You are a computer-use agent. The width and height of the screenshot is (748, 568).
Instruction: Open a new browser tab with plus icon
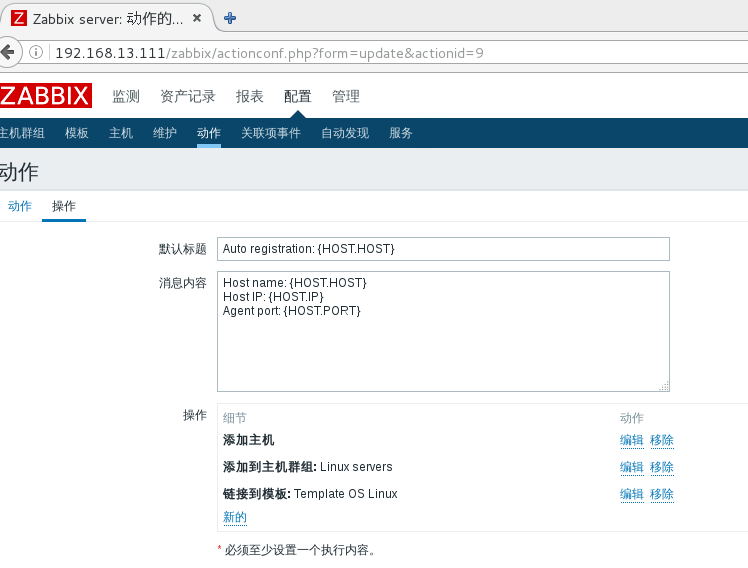[x=230, y=19]
